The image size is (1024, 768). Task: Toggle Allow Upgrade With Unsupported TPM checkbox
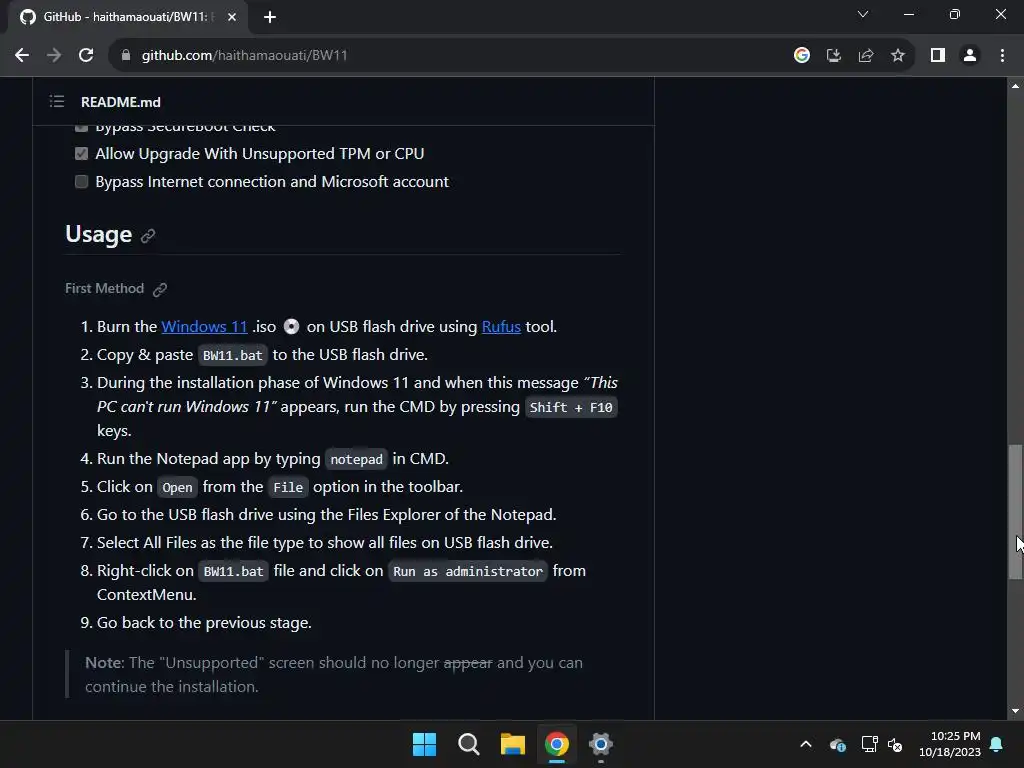[82, 153]
